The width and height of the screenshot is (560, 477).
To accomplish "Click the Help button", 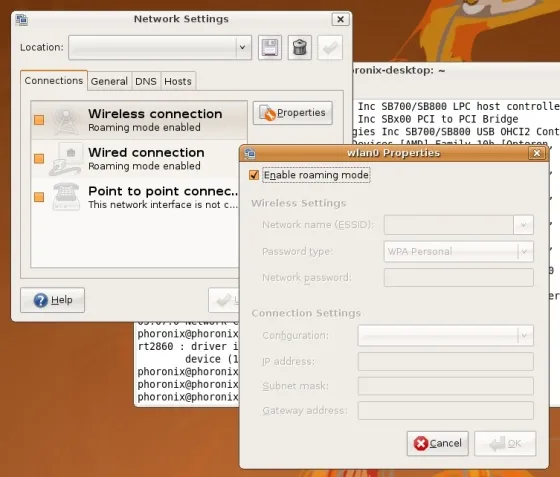I will click(52, 300).
